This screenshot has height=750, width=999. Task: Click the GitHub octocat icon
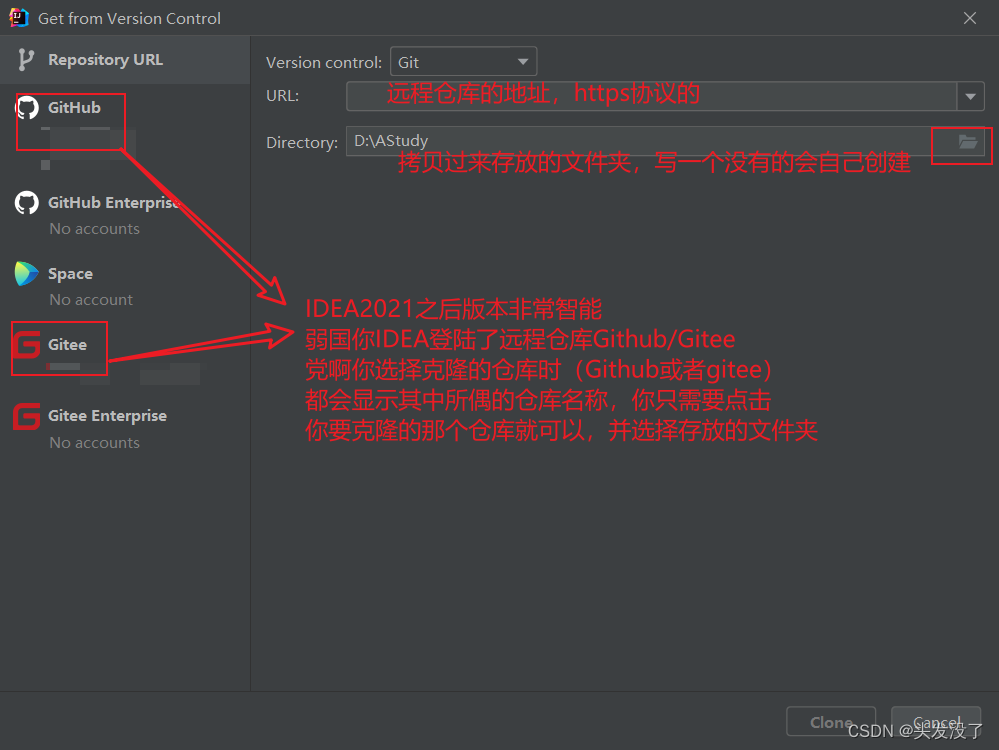pyautogui.click(x=27, y=108)
